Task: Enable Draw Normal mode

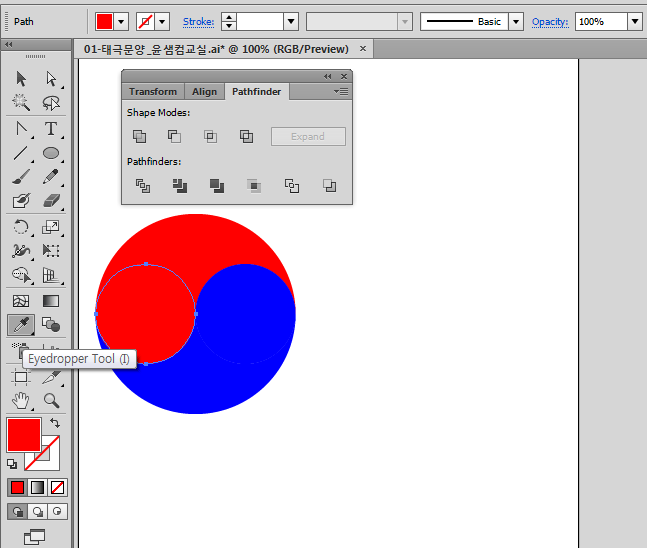Action: point(17,512)
